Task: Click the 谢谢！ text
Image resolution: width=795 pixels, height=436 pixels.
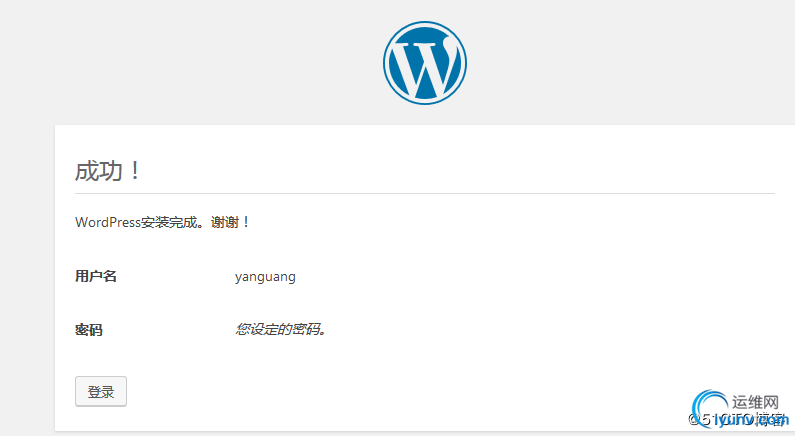Action: pos(231,222)
